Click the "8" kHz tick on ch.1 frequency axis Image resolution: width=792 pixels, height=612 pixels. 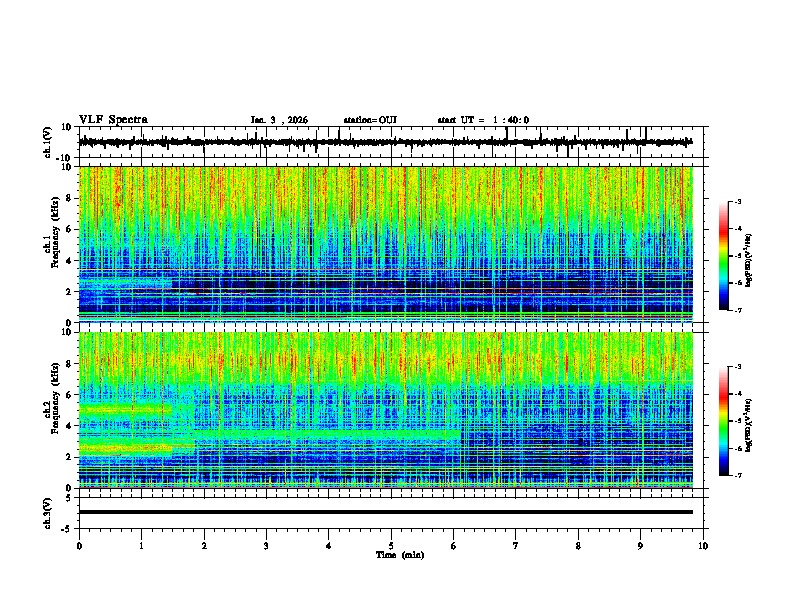(69, 198)
